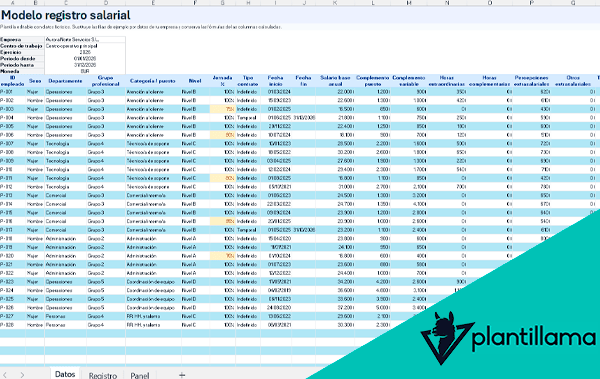
Task: Select the 'Ejercicio' label cell
Action: coord(22,52)
